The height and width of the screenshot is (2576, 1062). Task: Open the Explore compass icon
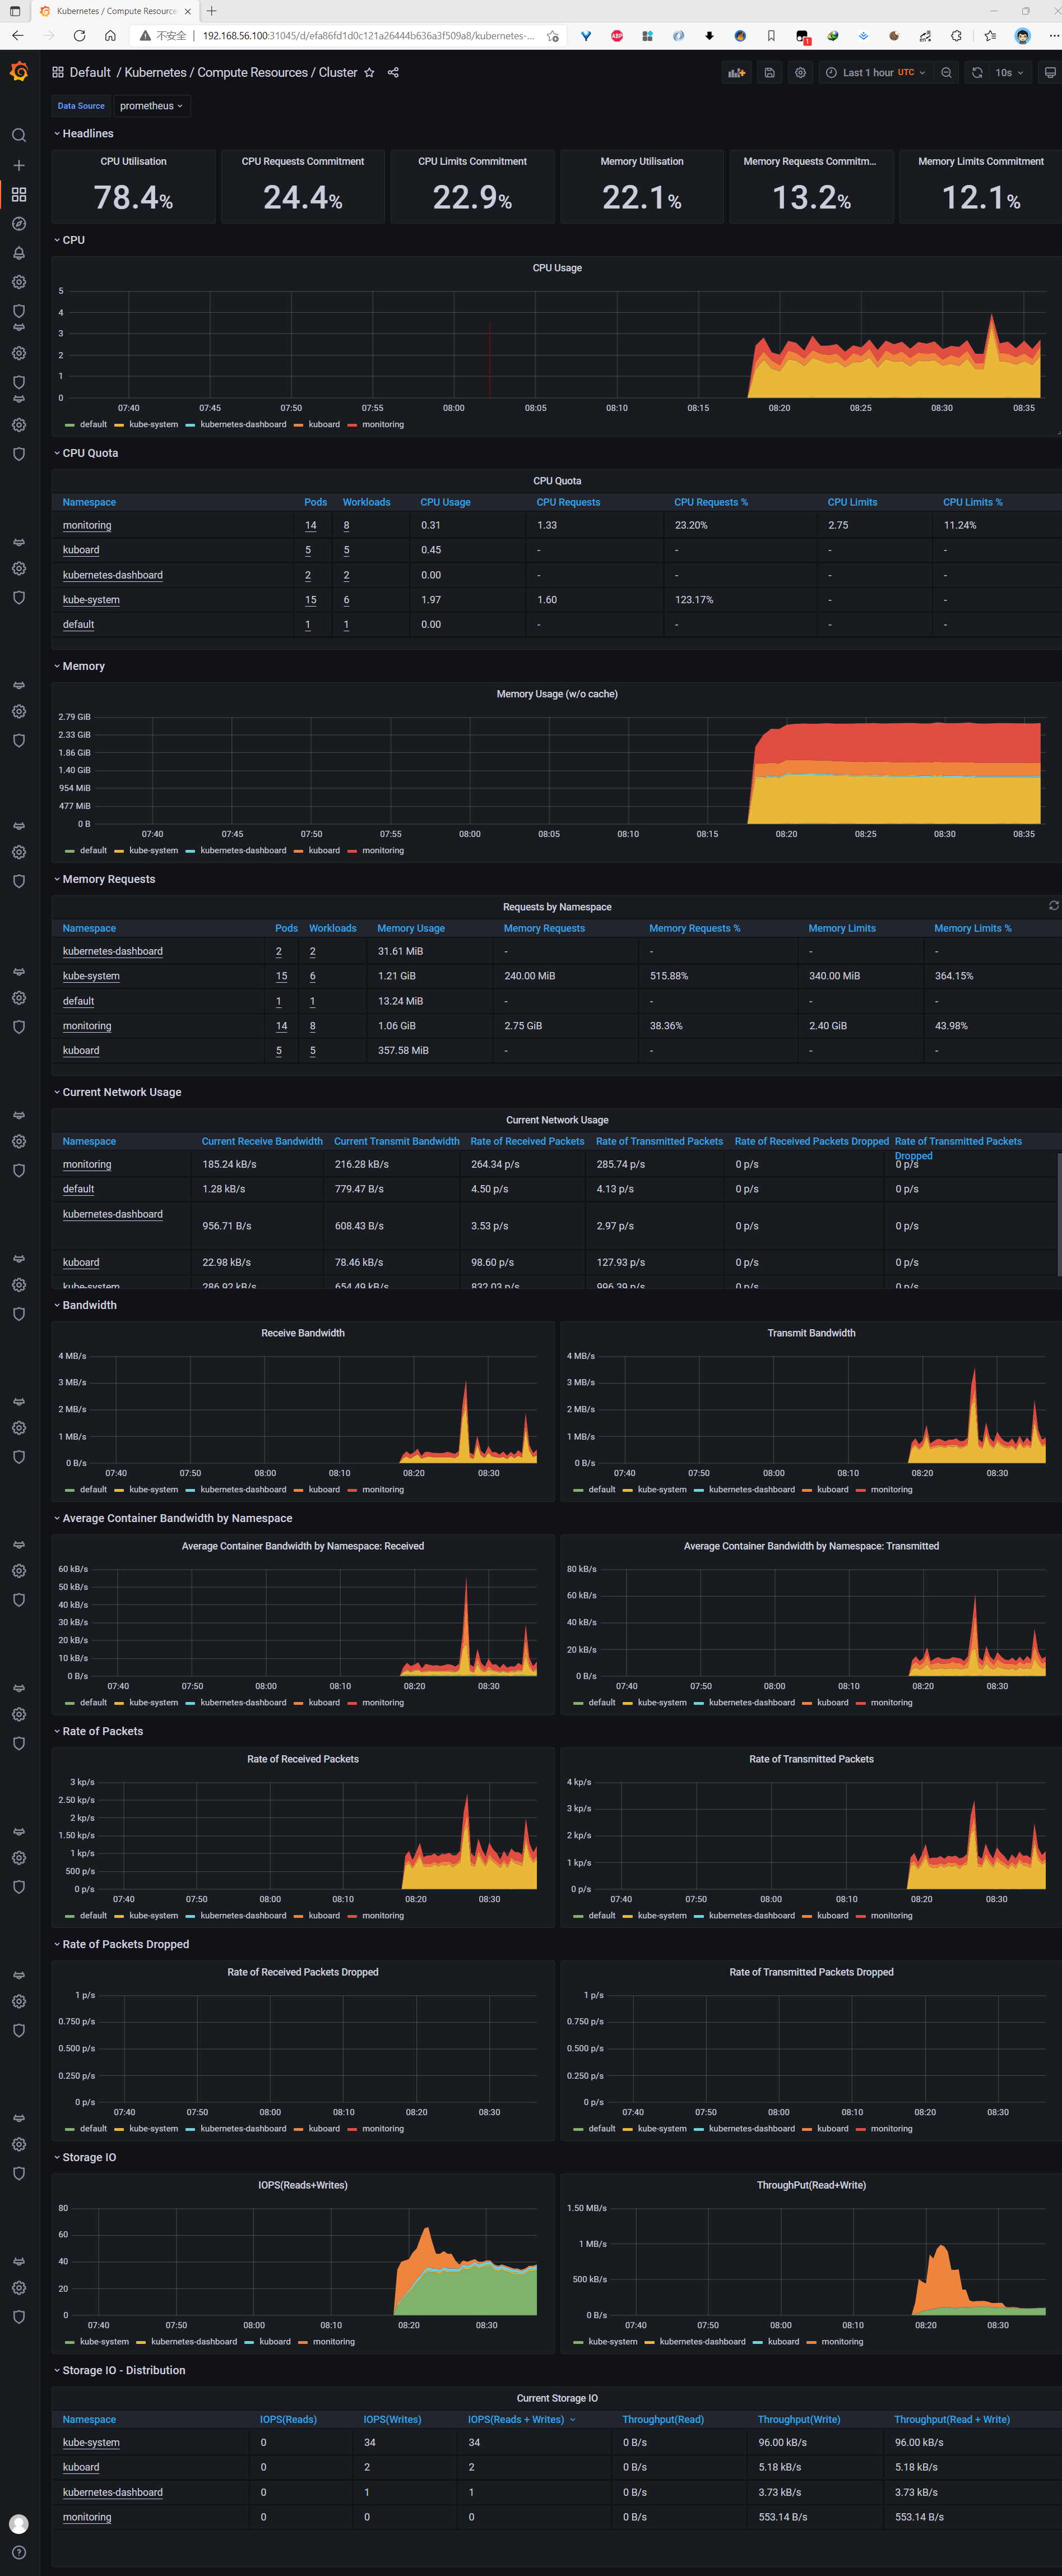click(19, 224)
